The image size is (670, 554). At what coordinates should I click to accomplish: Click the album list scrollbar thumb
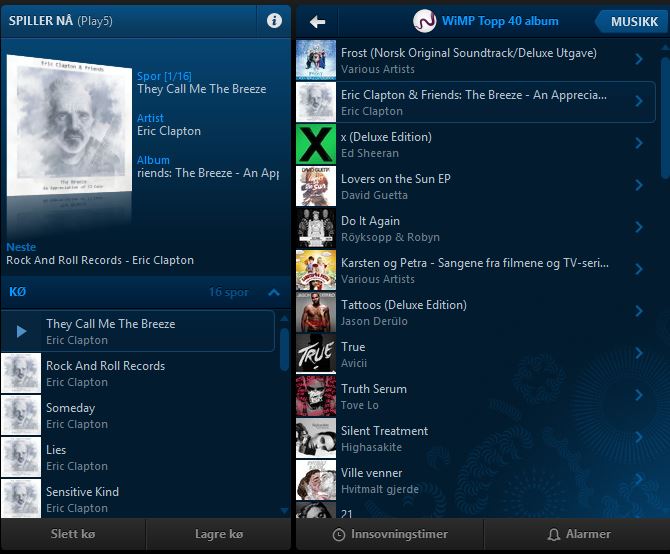pos(665,118)
